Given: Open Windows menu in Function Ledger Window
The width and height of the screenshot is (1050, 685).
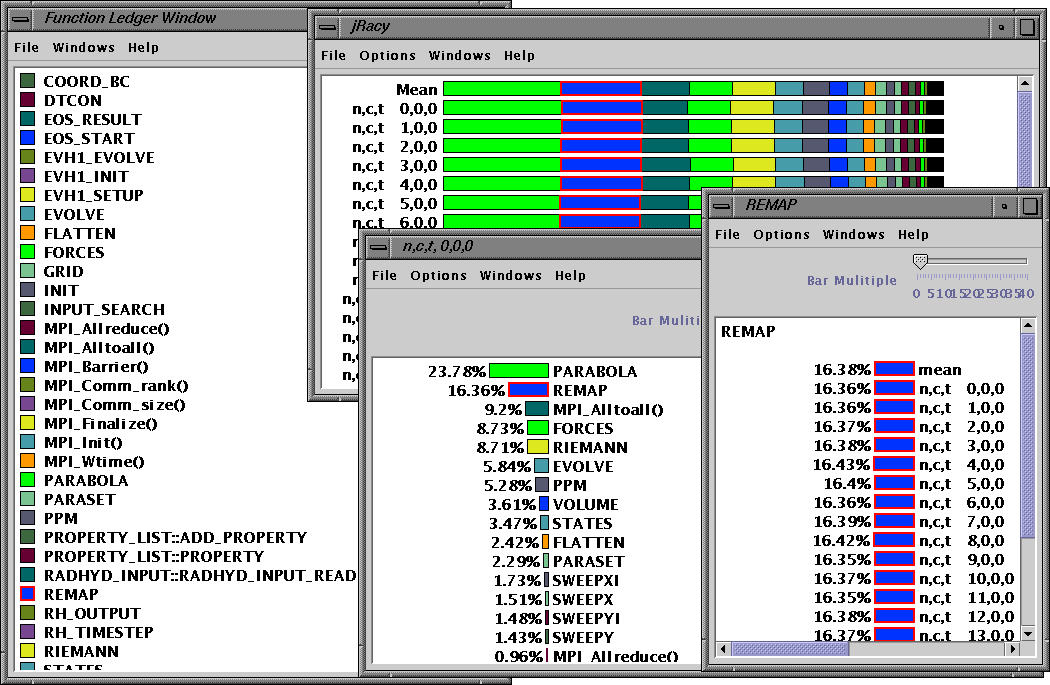Looking at the screenshot, I should (x=84, y=48).
